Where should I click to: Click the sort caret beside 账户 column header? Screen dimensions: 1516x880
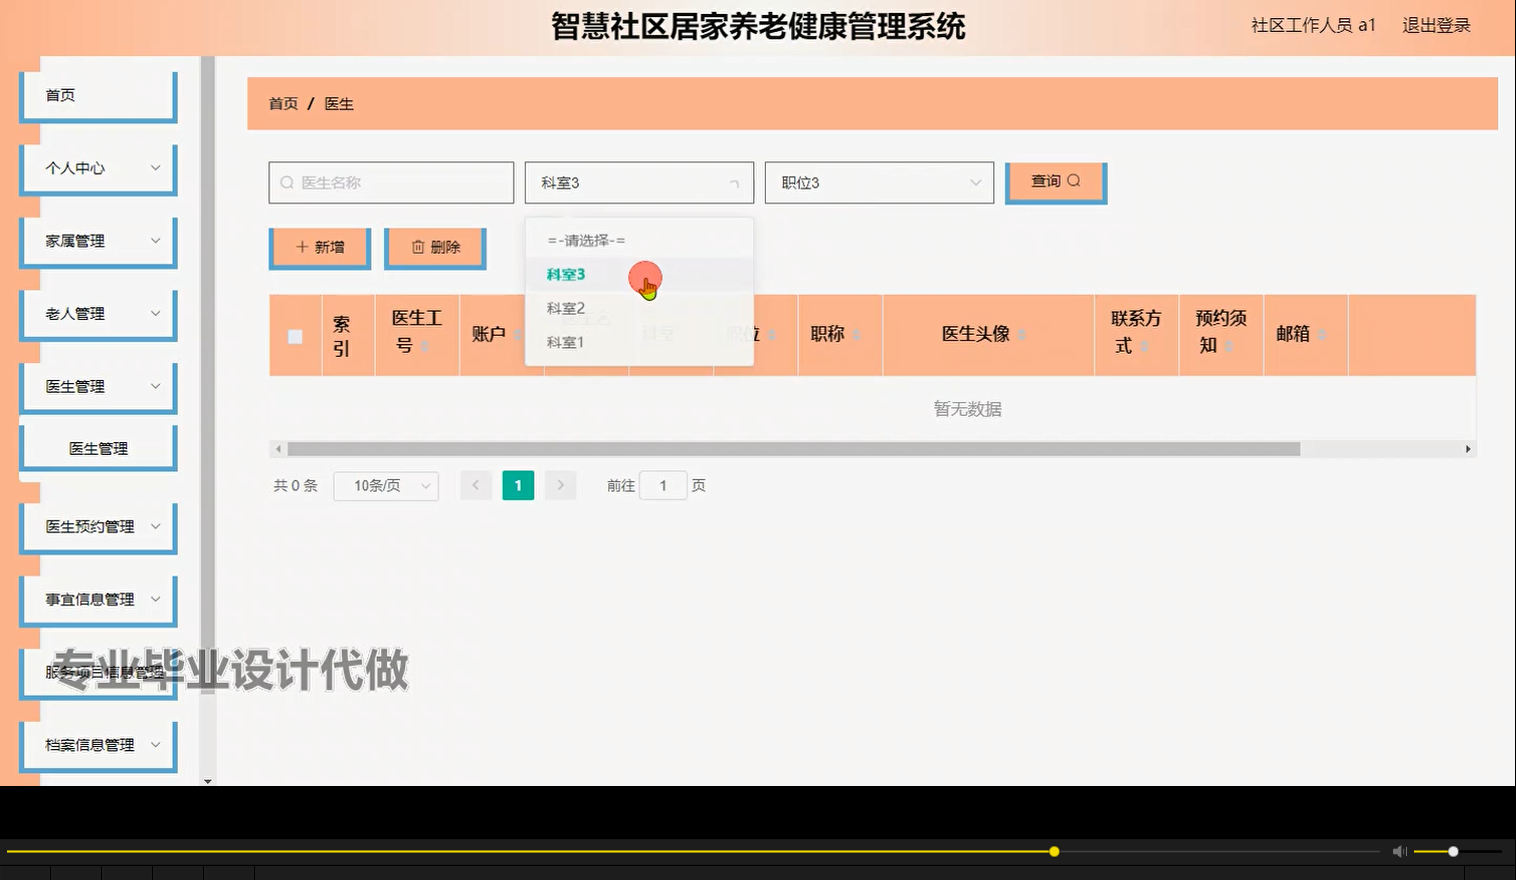pos(516,335)
